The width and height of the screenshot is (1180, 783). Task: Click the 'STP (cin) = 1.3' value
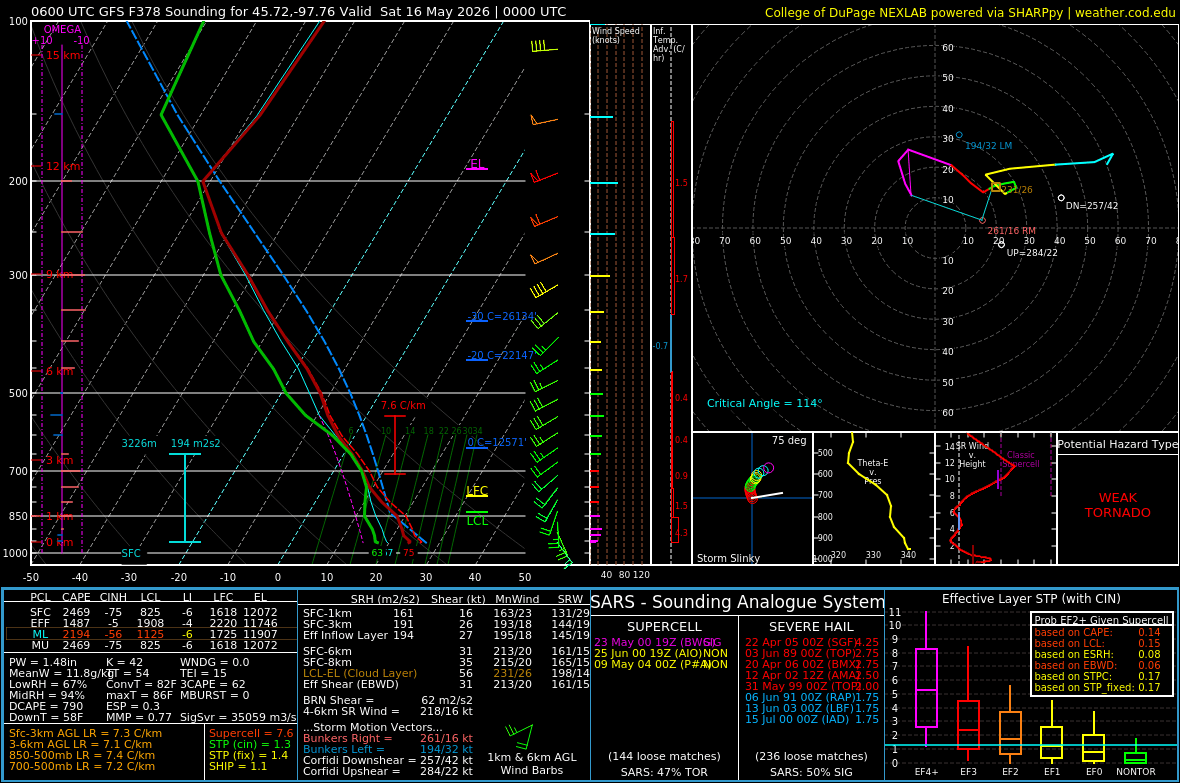250,745
